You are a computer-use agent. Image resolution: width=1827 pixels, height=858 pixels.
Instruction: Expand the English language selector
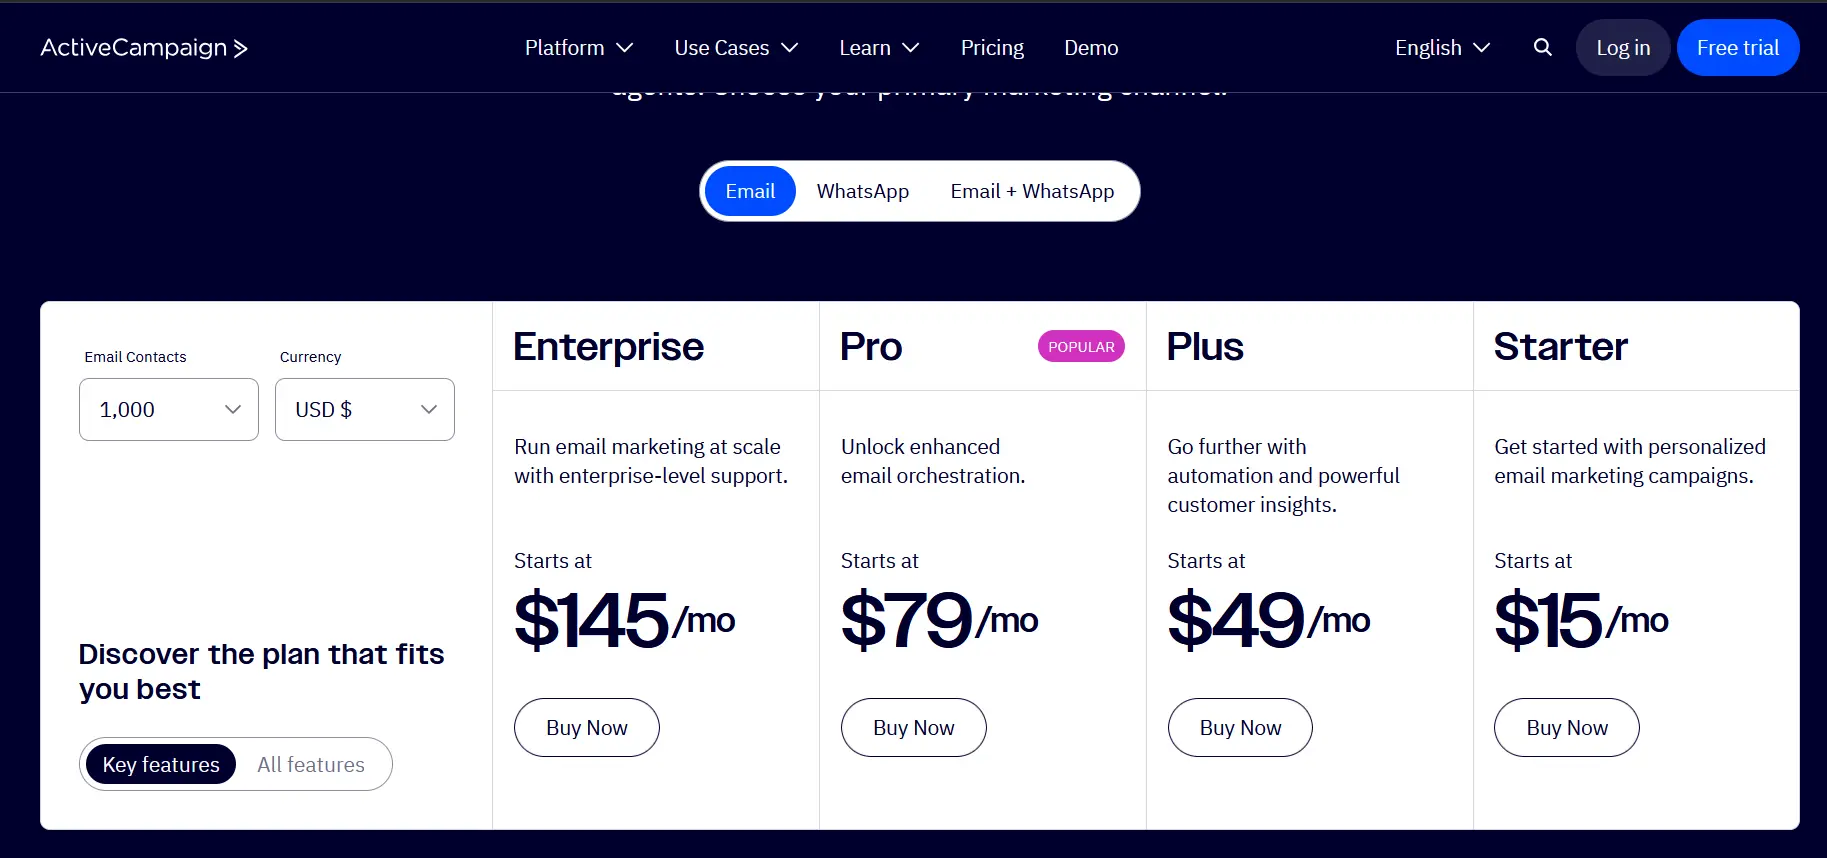coord(1442,48)
